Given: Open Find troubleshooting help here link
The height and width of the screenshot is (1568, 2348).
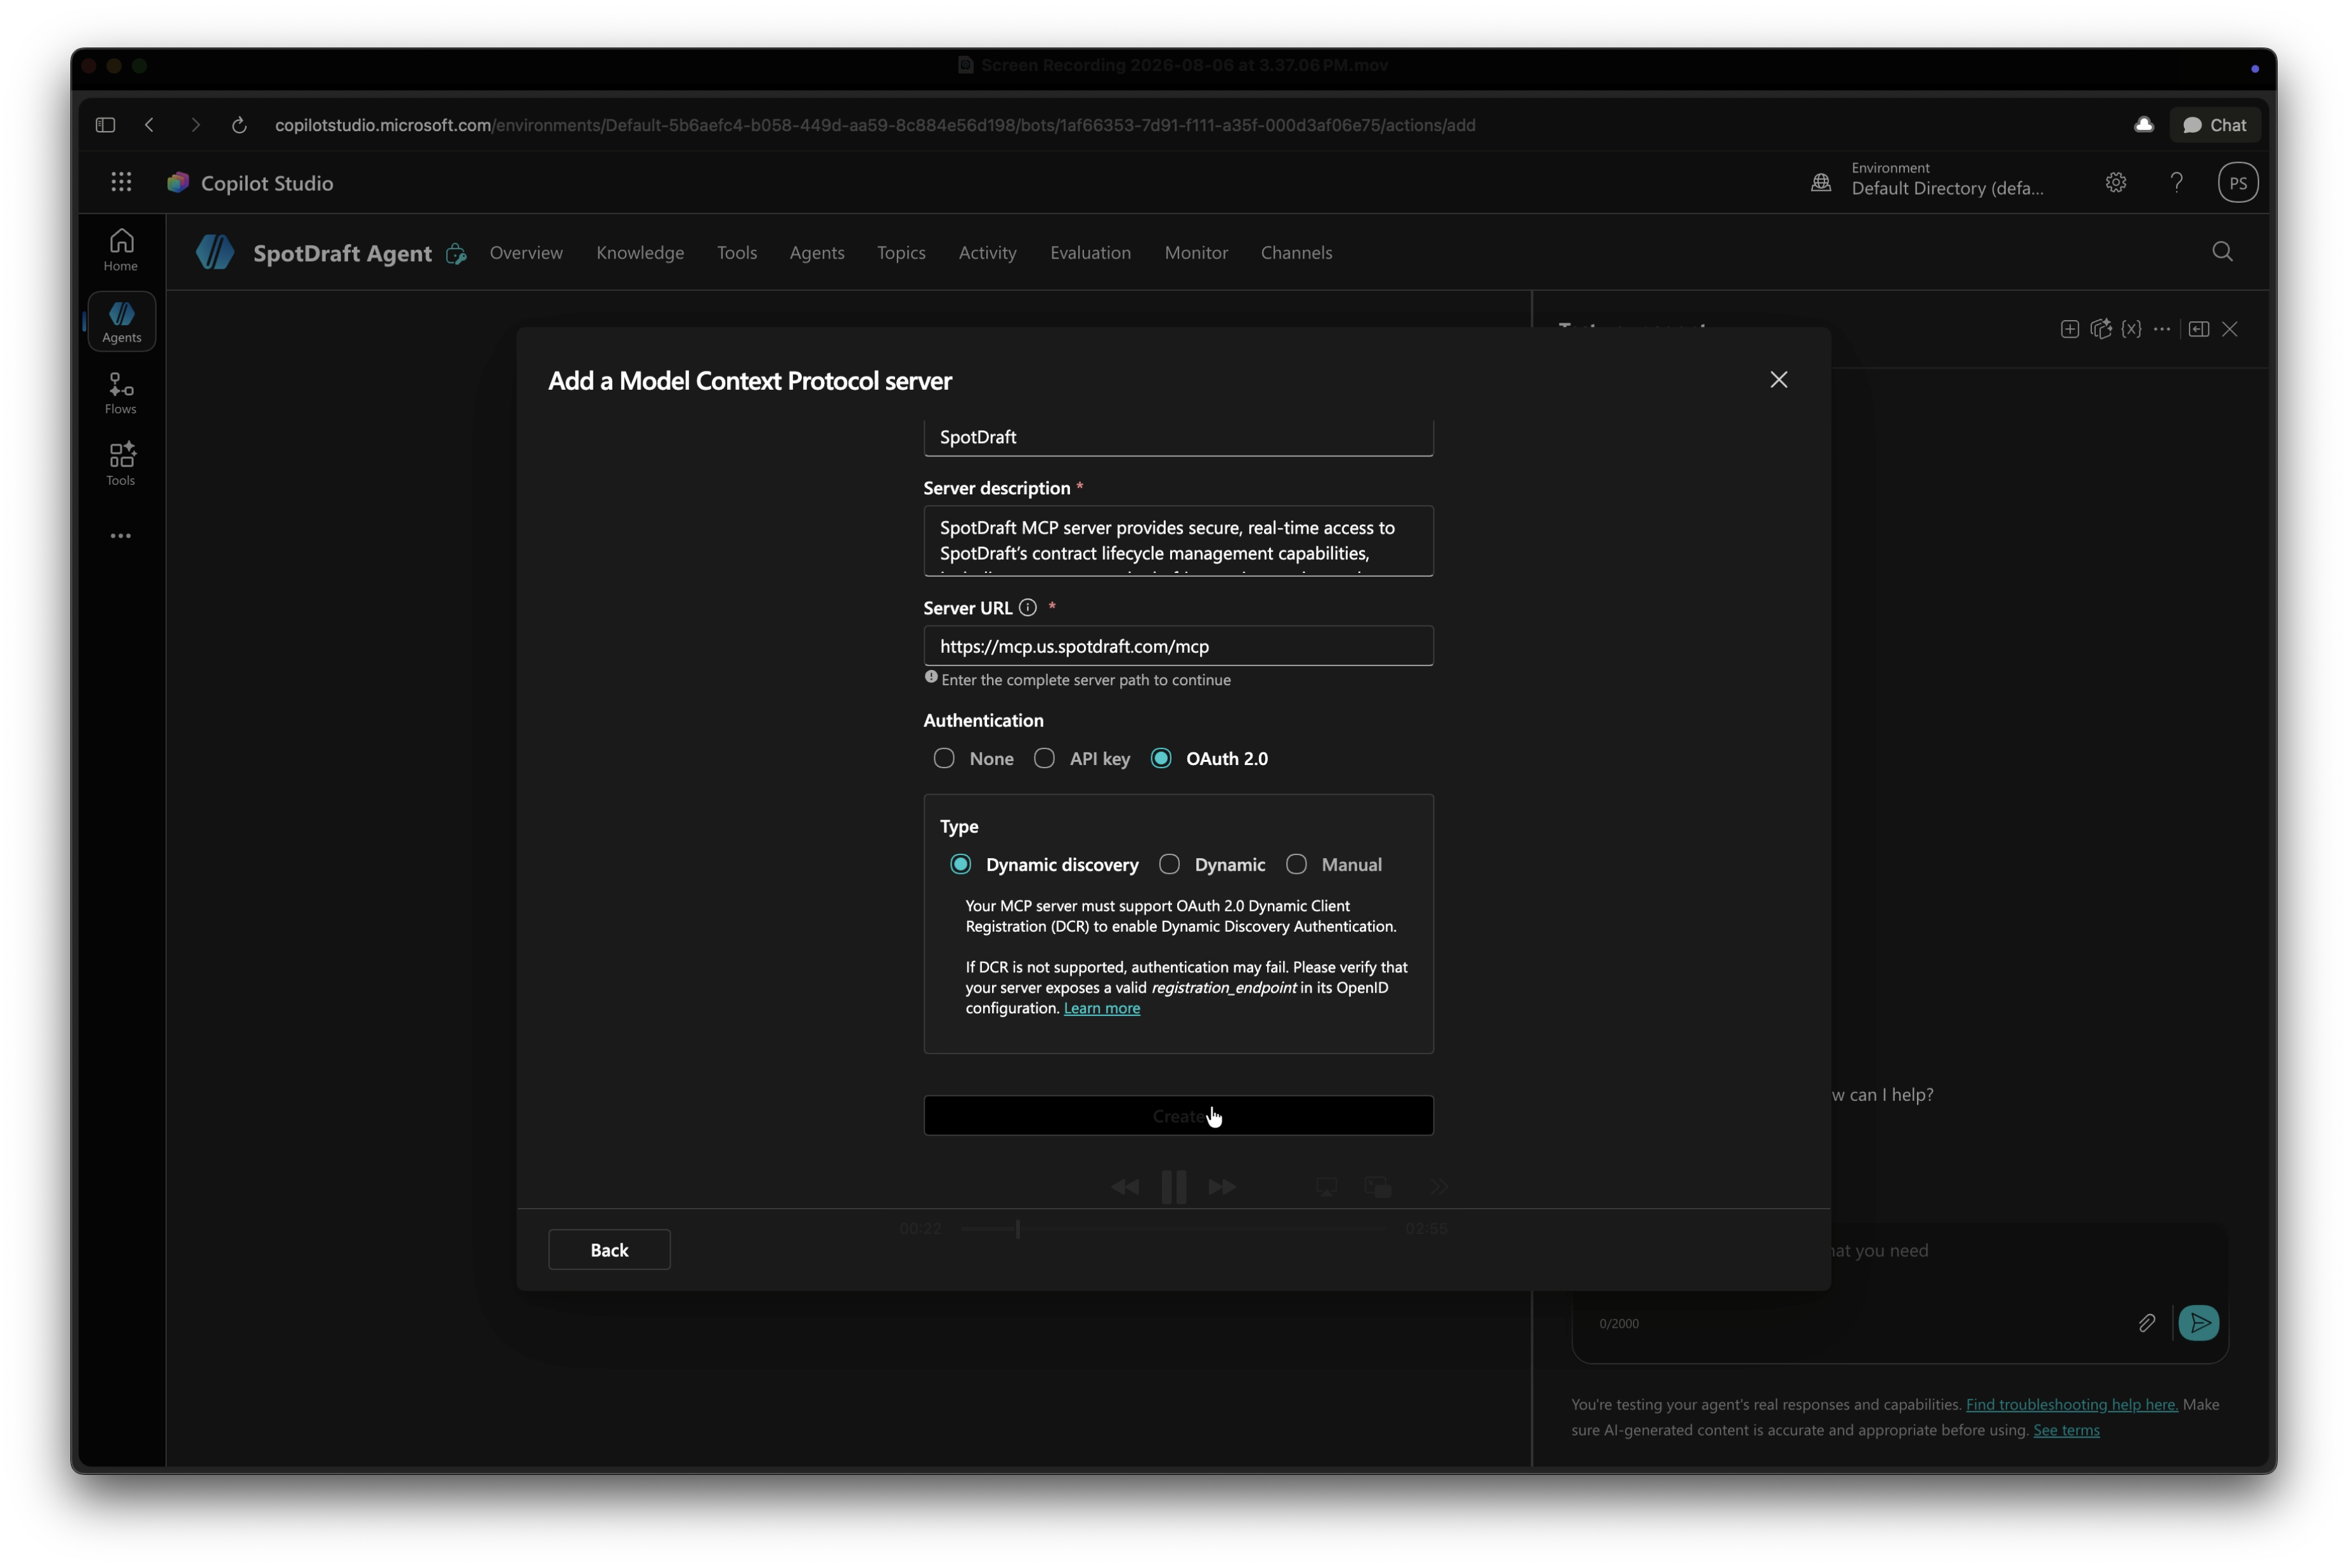Looking at the screenshot, I should tap(2071, 1405).
